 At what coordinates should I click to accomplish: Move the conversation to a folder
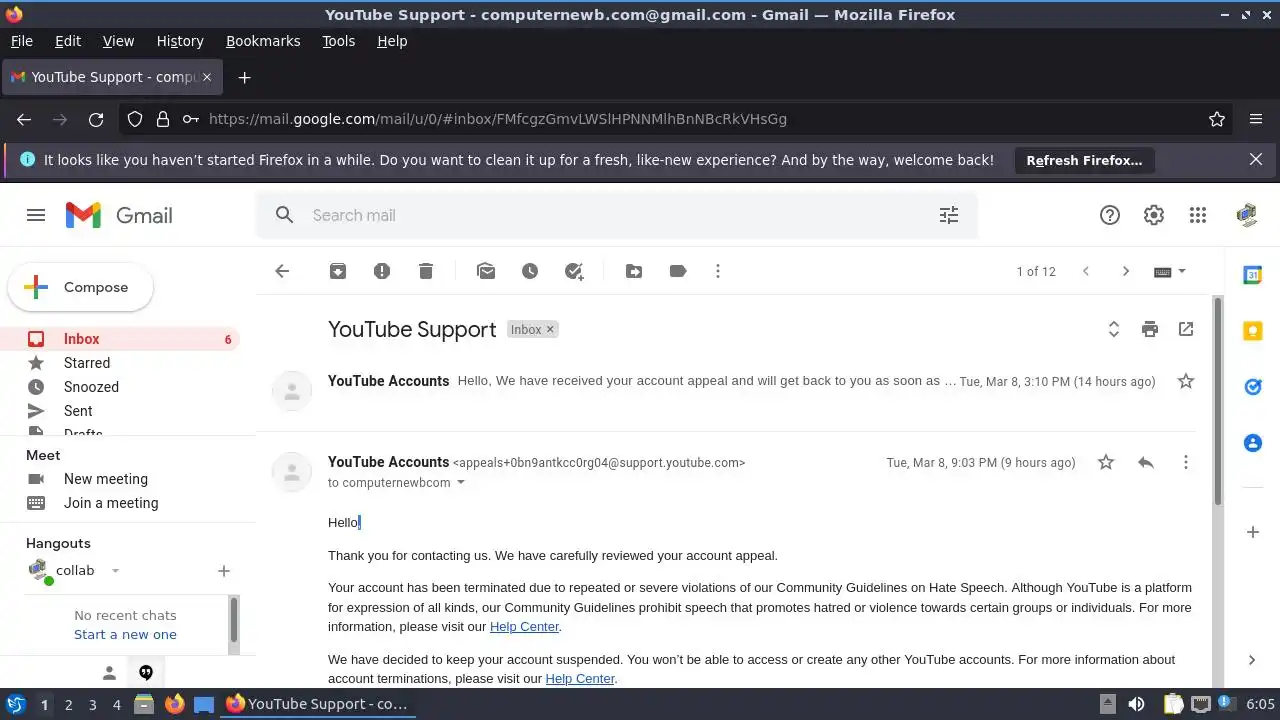click(634, 271)
